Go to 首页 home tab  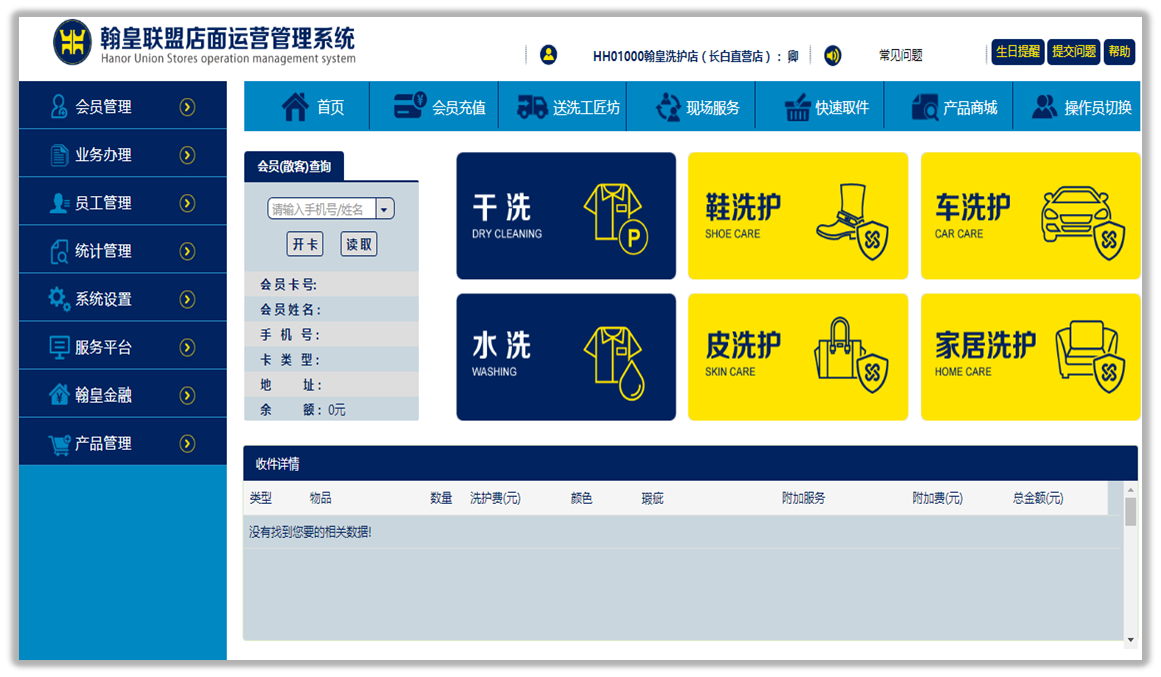313,107
